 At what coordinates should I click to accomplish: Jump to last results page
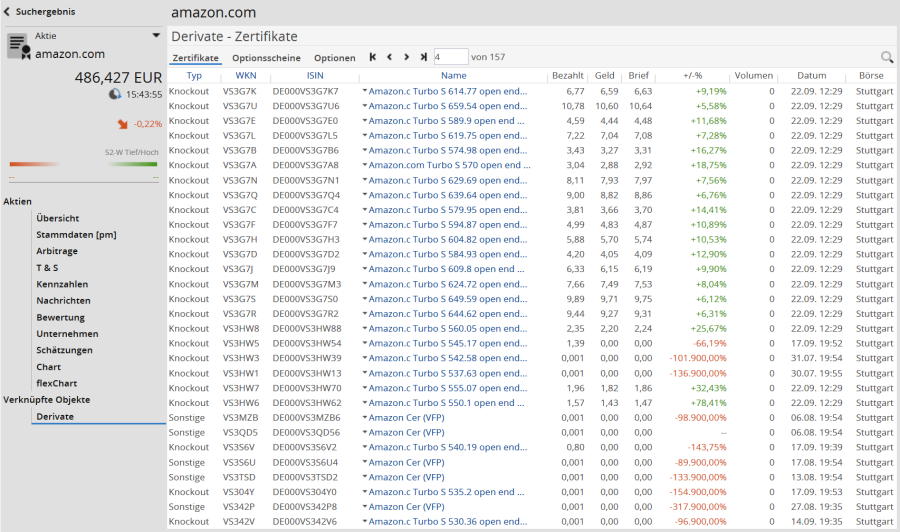pyautogui.click(x=423, y=58)
